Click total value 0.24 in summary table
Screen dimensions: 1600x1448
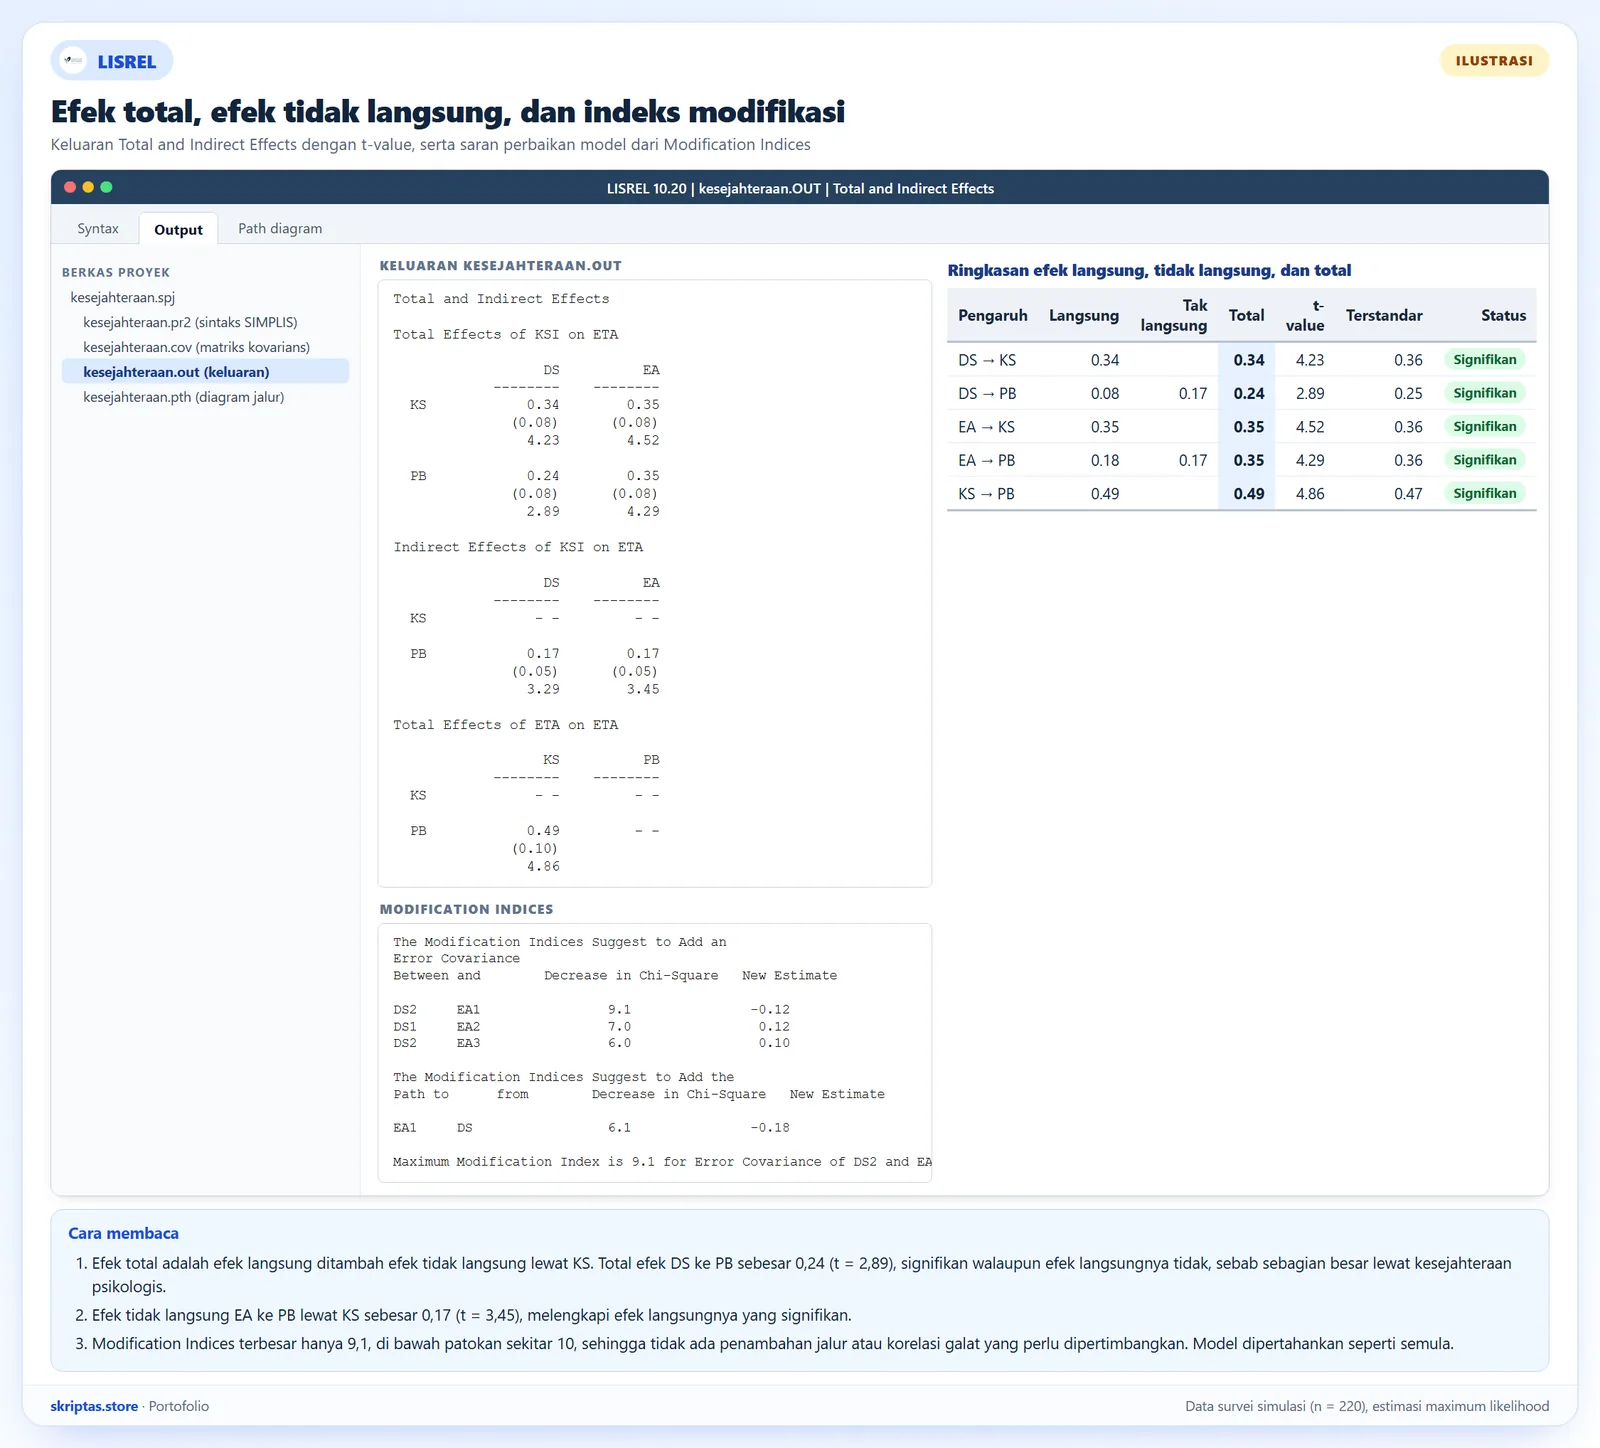click(1249, 393)
